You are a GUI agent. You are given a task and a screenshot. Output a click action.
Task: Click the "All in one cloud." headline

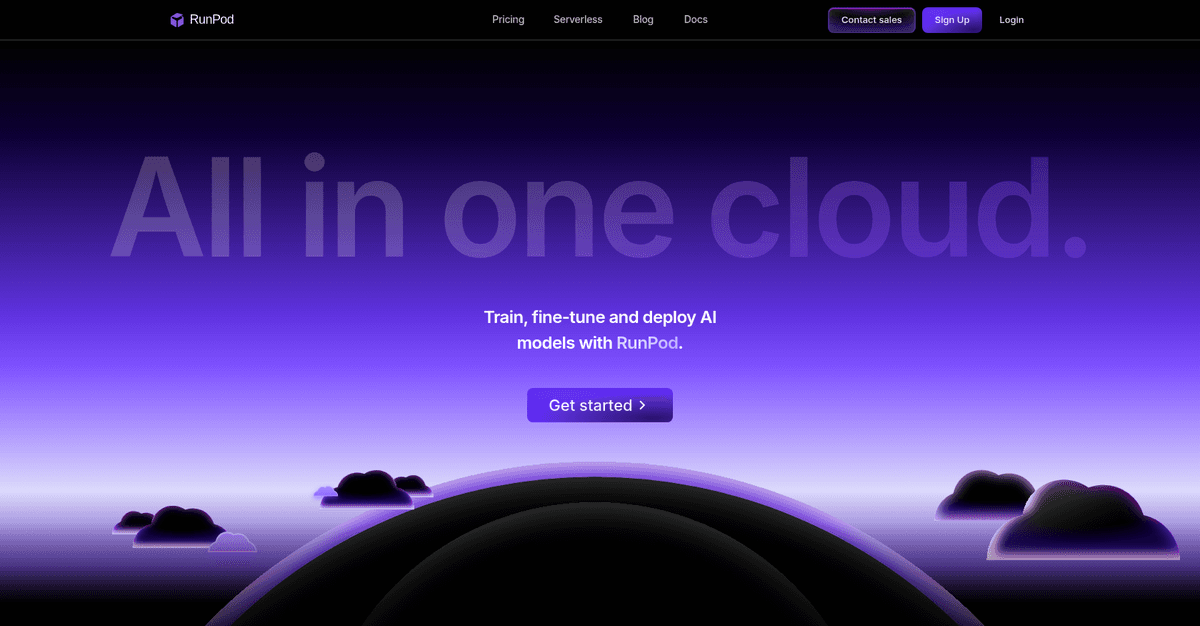click(x=598, y=208)
